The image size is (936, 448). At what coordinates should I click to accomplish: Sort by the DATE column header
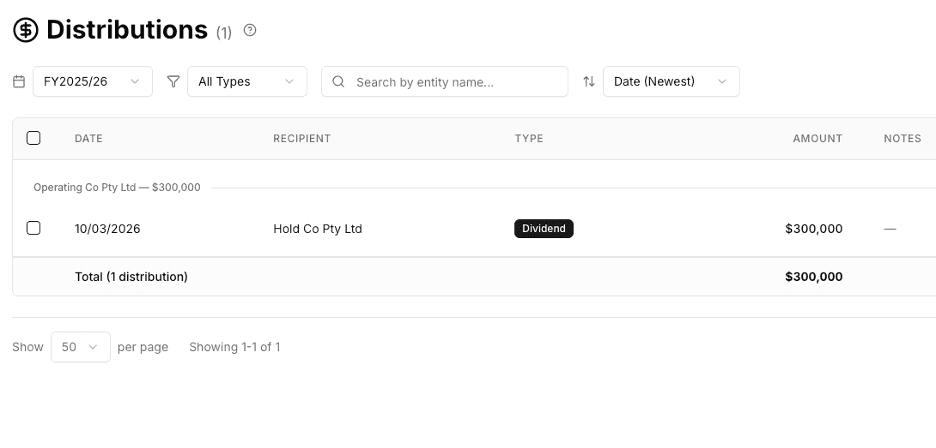click(x=89, y=138)
